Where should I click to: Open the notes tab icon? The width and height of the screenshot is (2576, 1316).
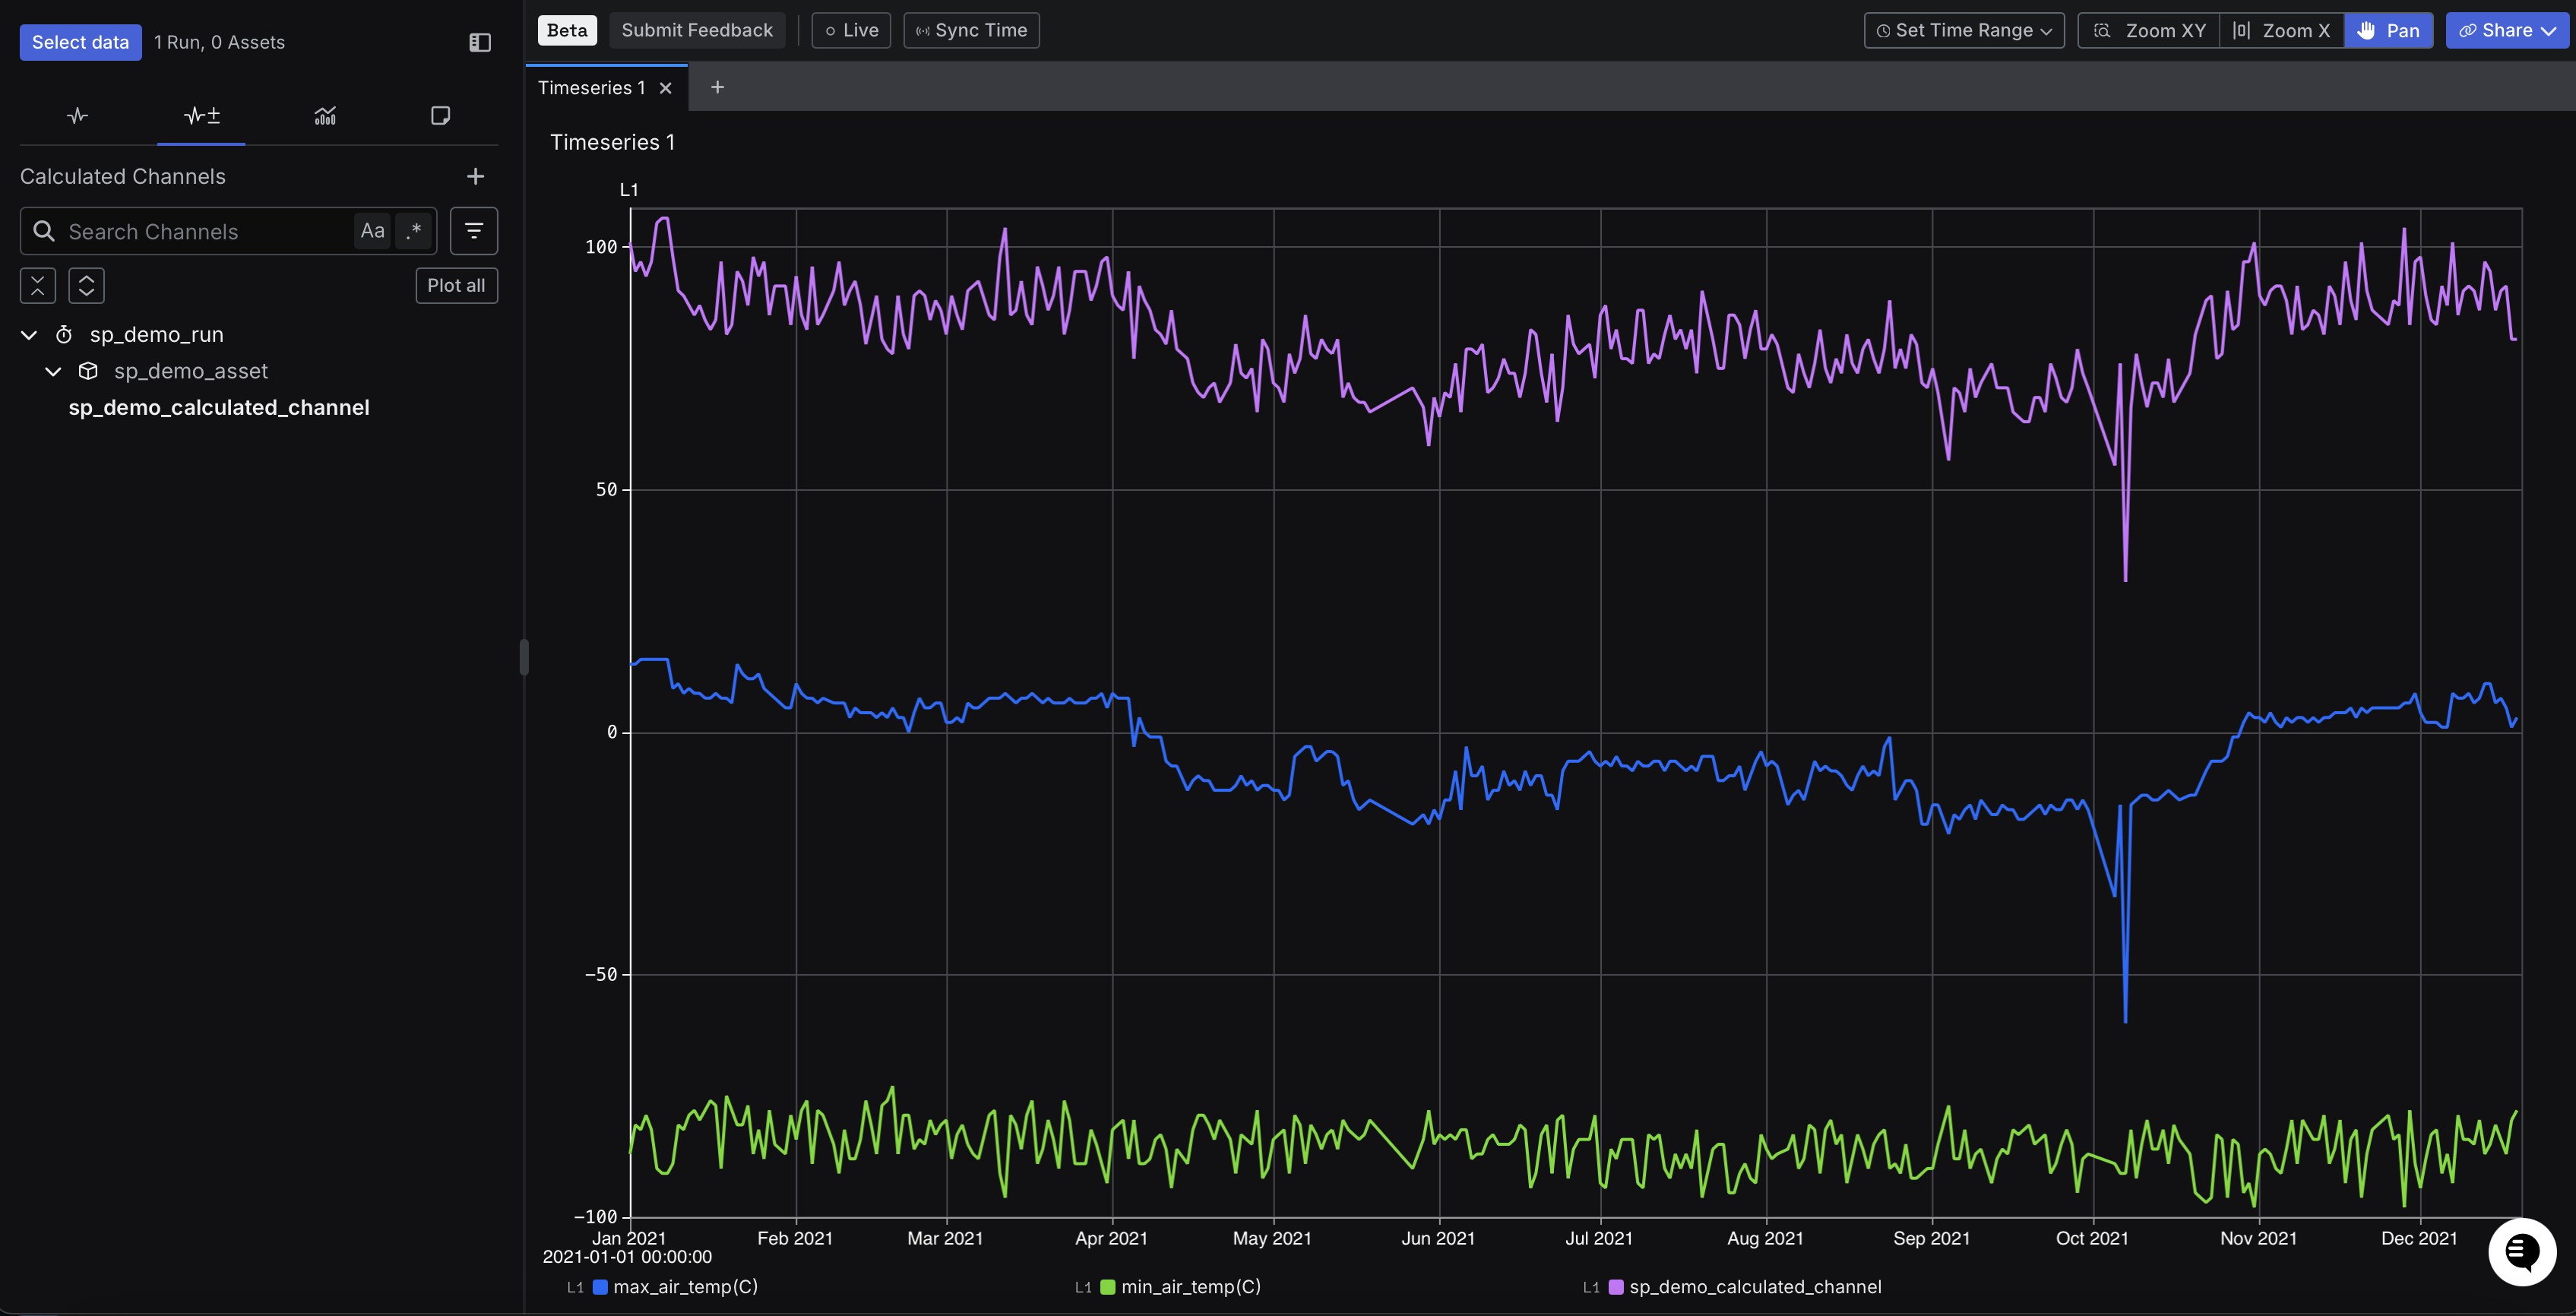tap(440, 116)
